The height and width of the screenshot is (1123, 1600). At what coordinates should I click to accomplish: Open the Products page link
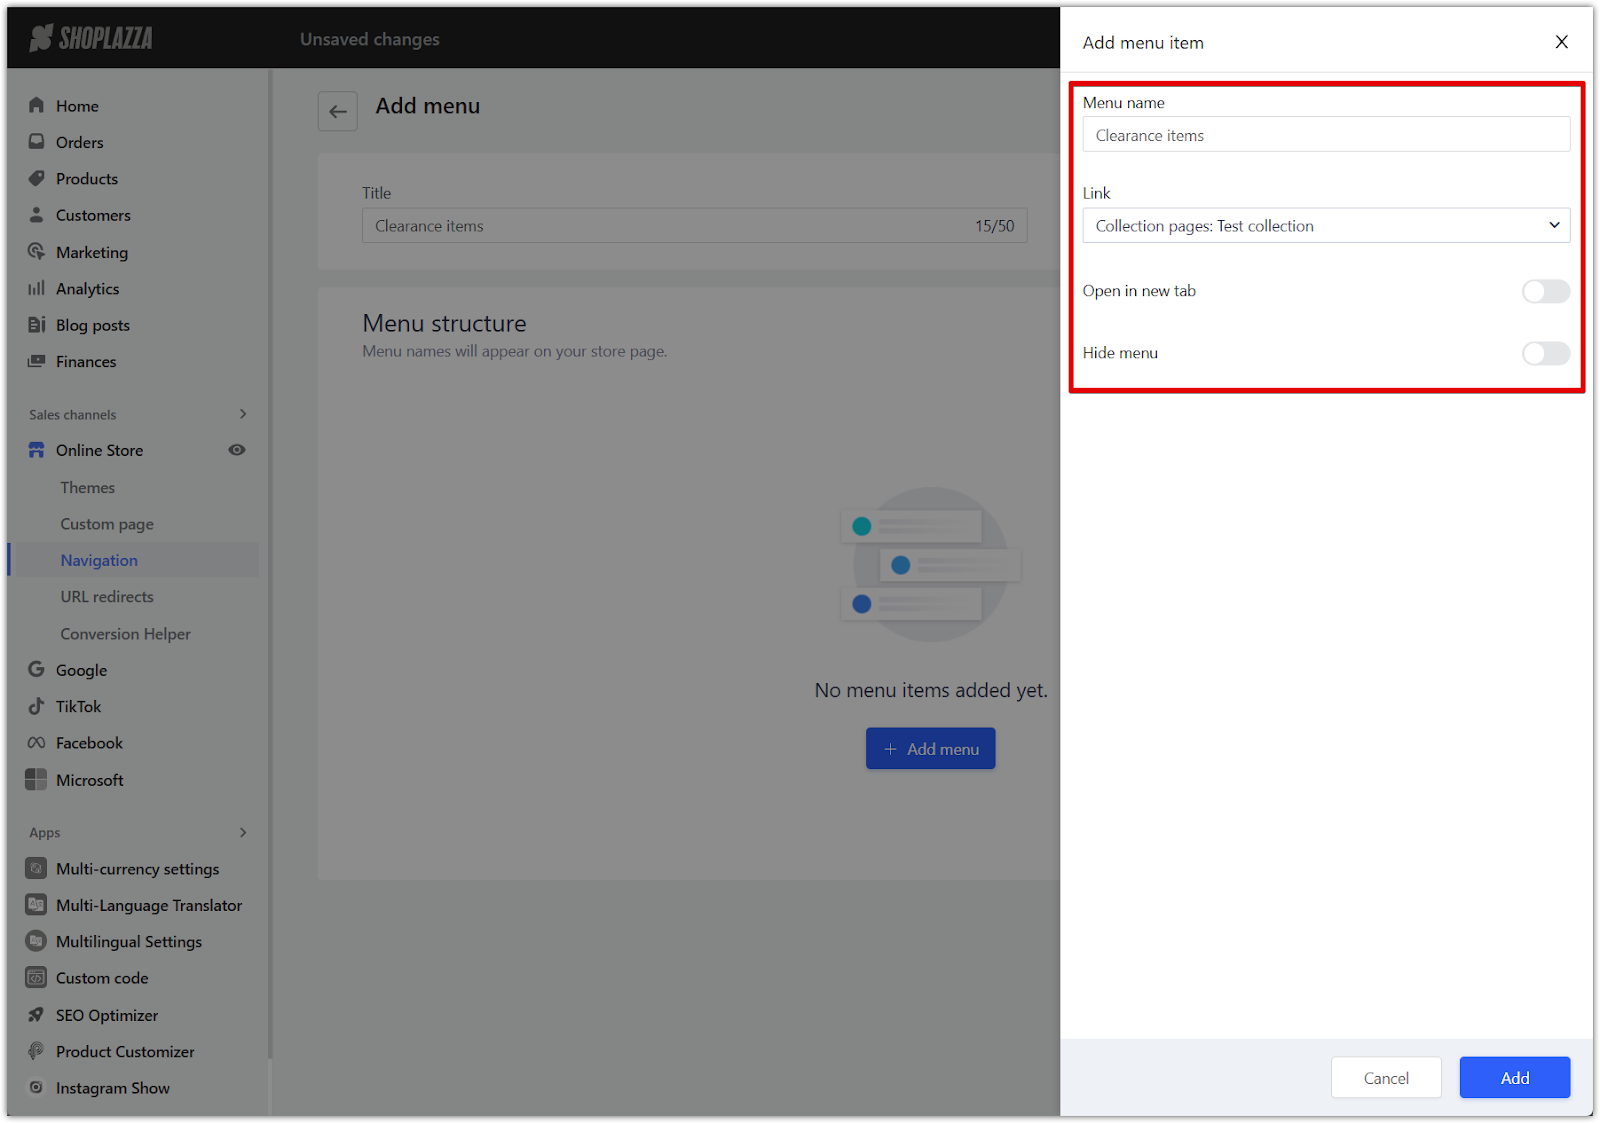[87, 179]
